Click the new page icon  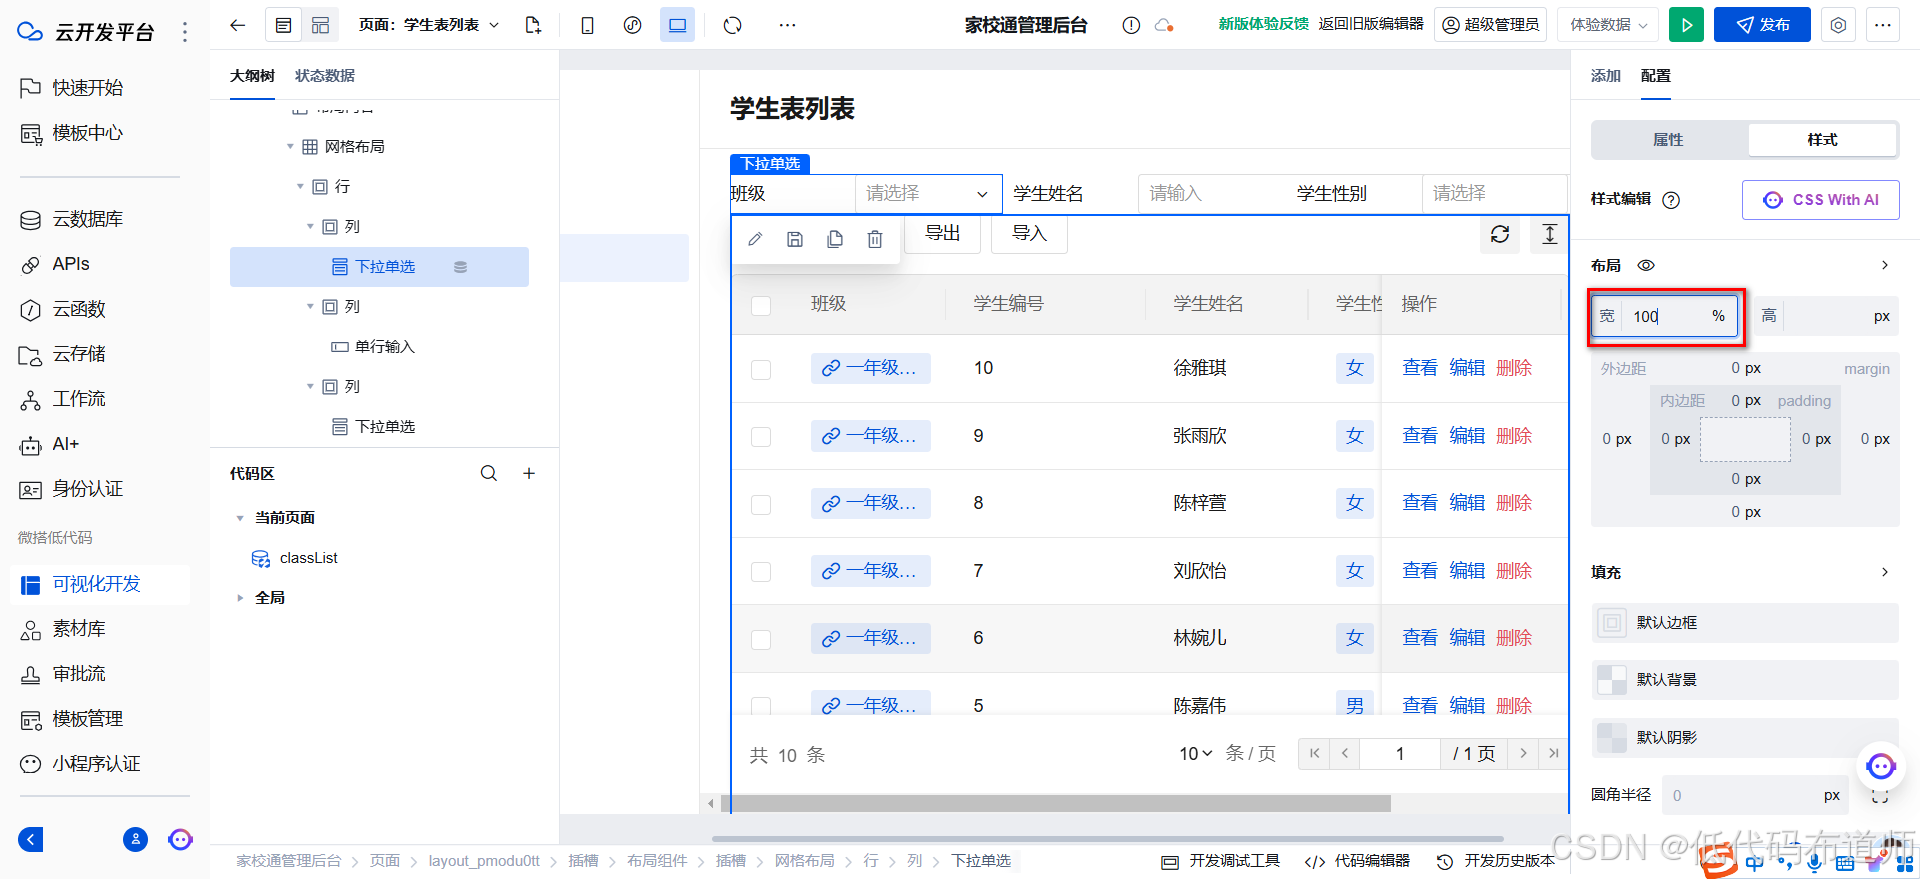point(533,25)
